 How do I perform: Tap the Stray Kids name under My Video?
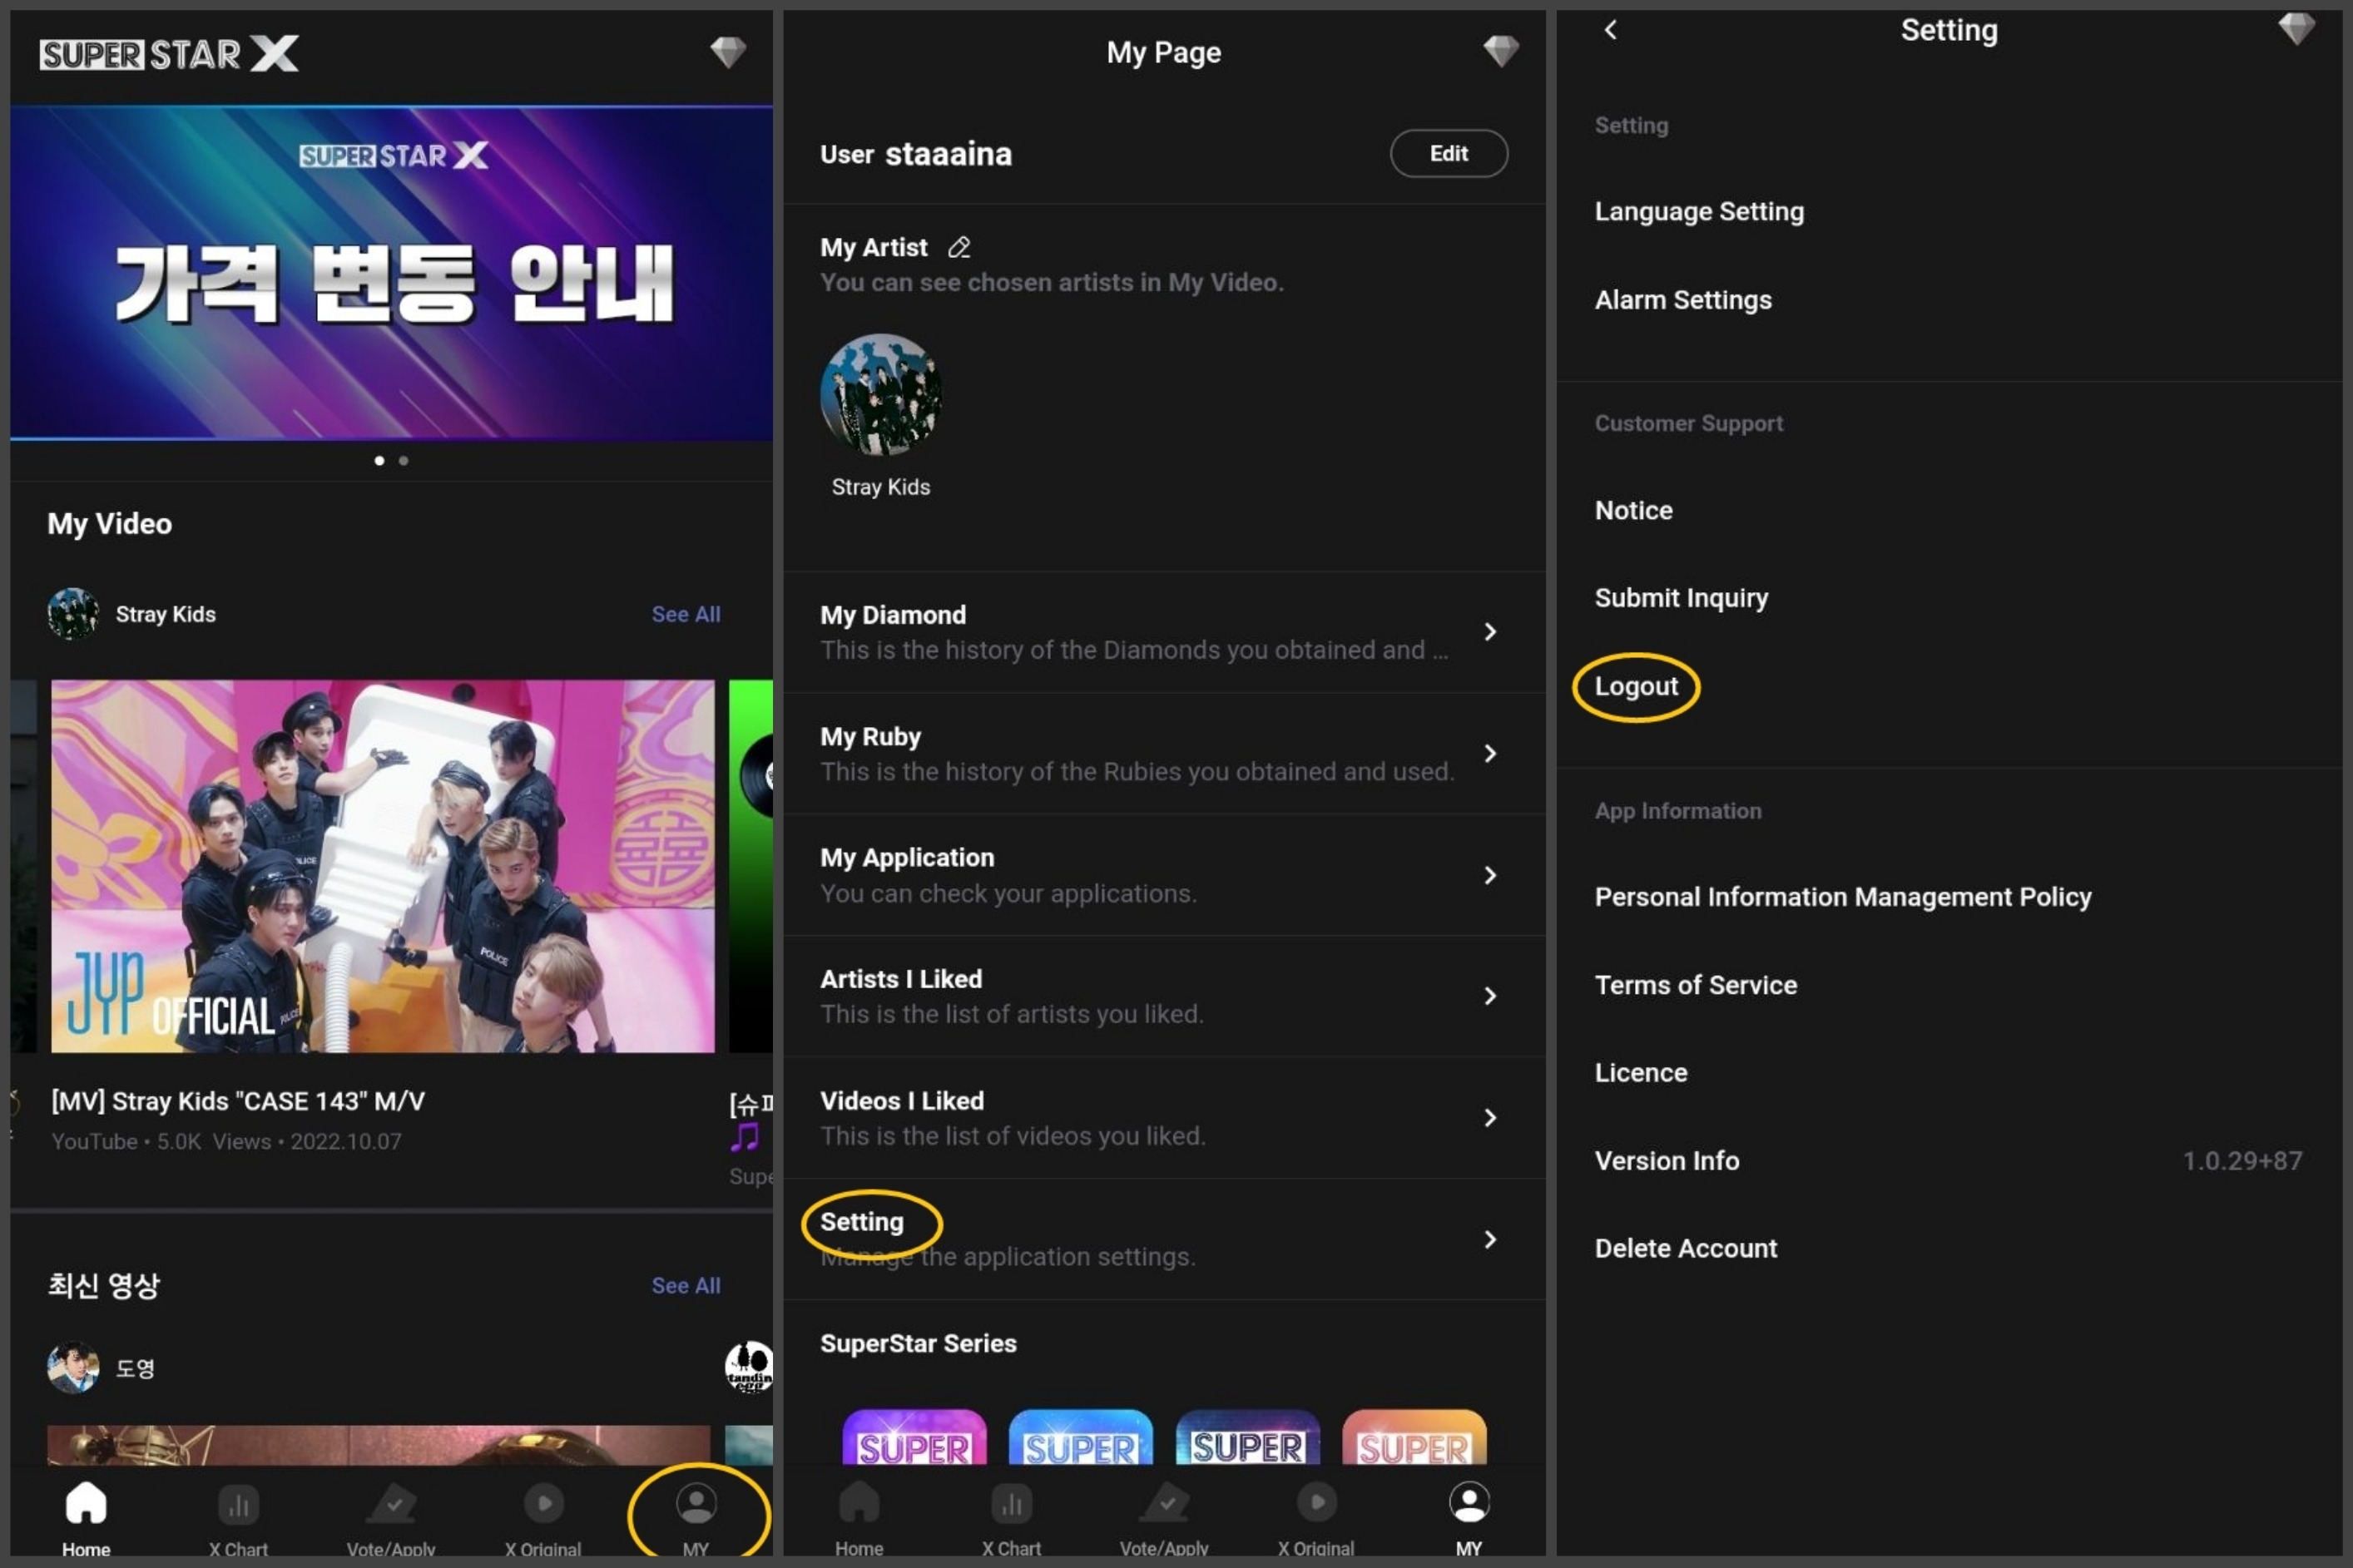[x=165, y=614]
